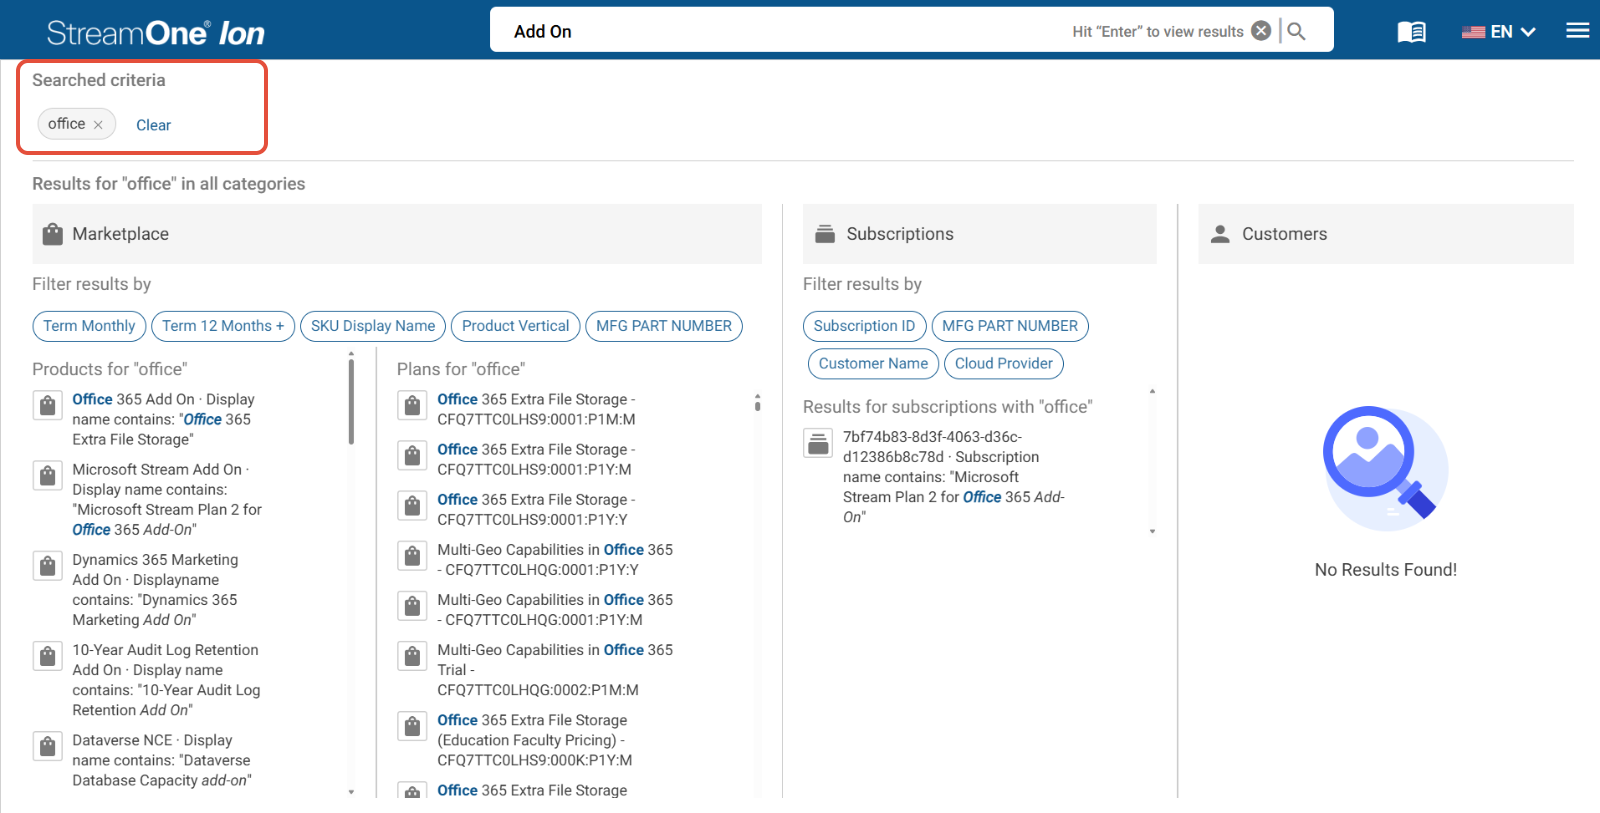
Task: Filter Marketplace by Term Monthly
Action: 89,326
